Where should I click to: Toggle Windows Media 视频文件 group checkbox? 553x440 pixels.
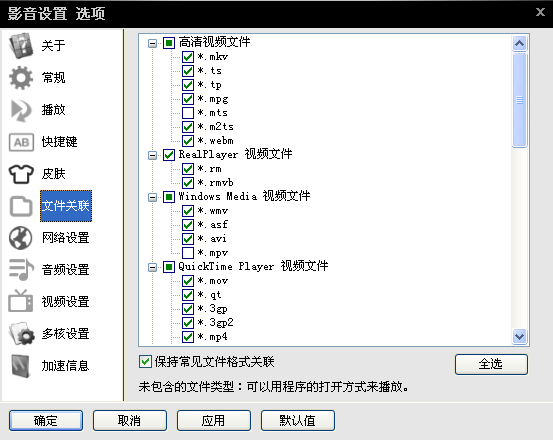169,197
